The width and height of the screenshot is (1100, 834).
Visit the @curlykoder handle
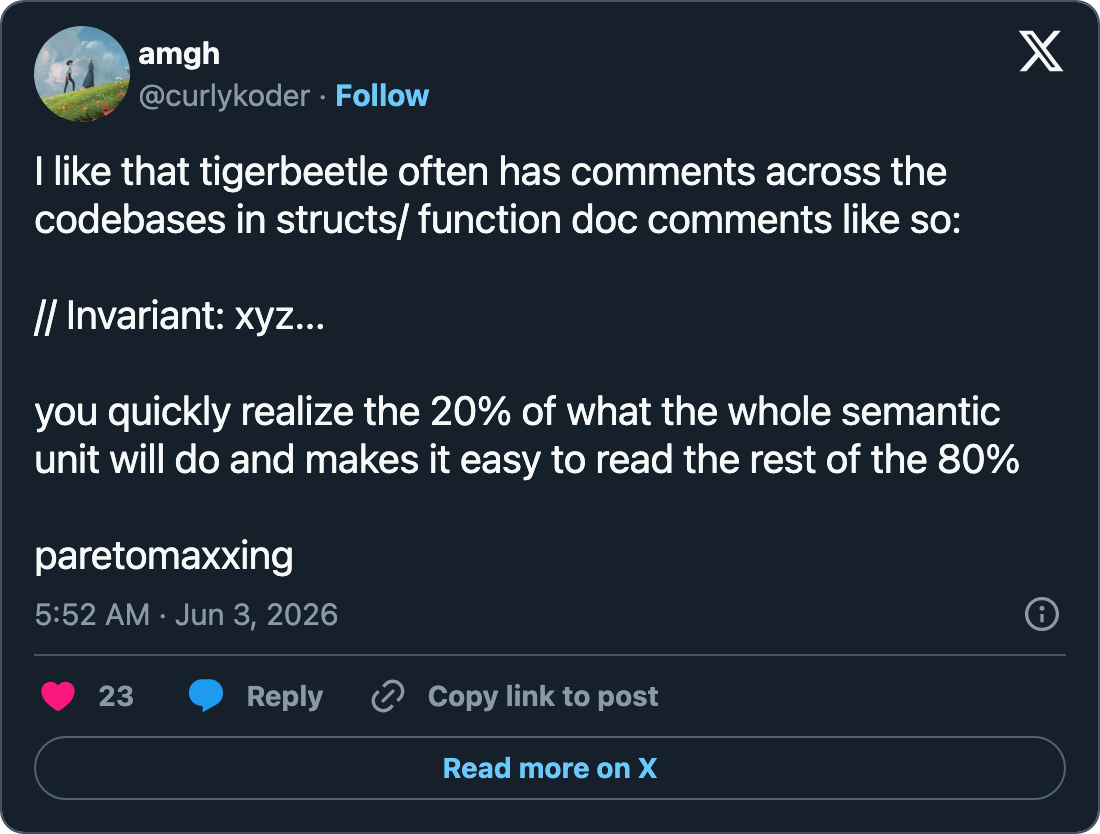tap(224, 96)
